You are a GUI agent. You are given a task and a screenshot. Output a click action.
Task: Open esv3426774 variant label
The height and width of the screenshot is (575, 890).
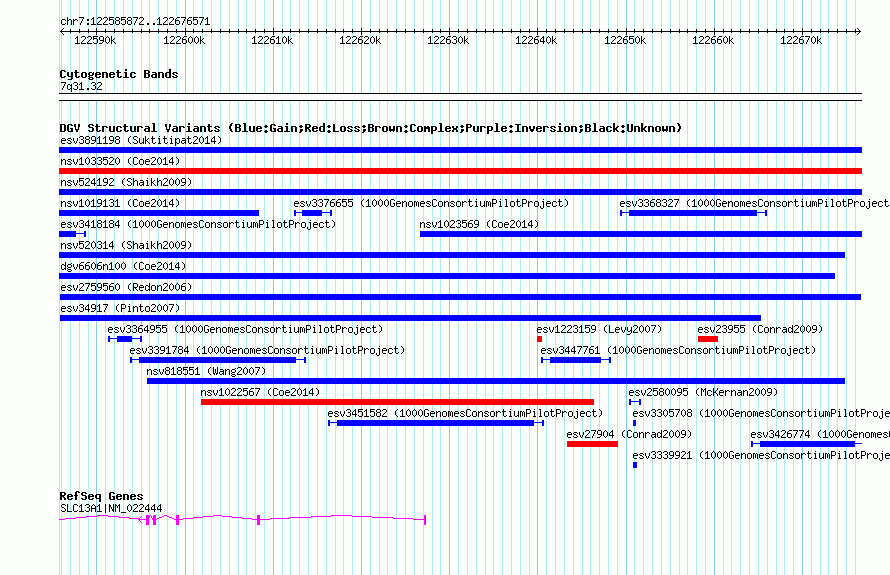pyautogui.click(x=820, y=434)
